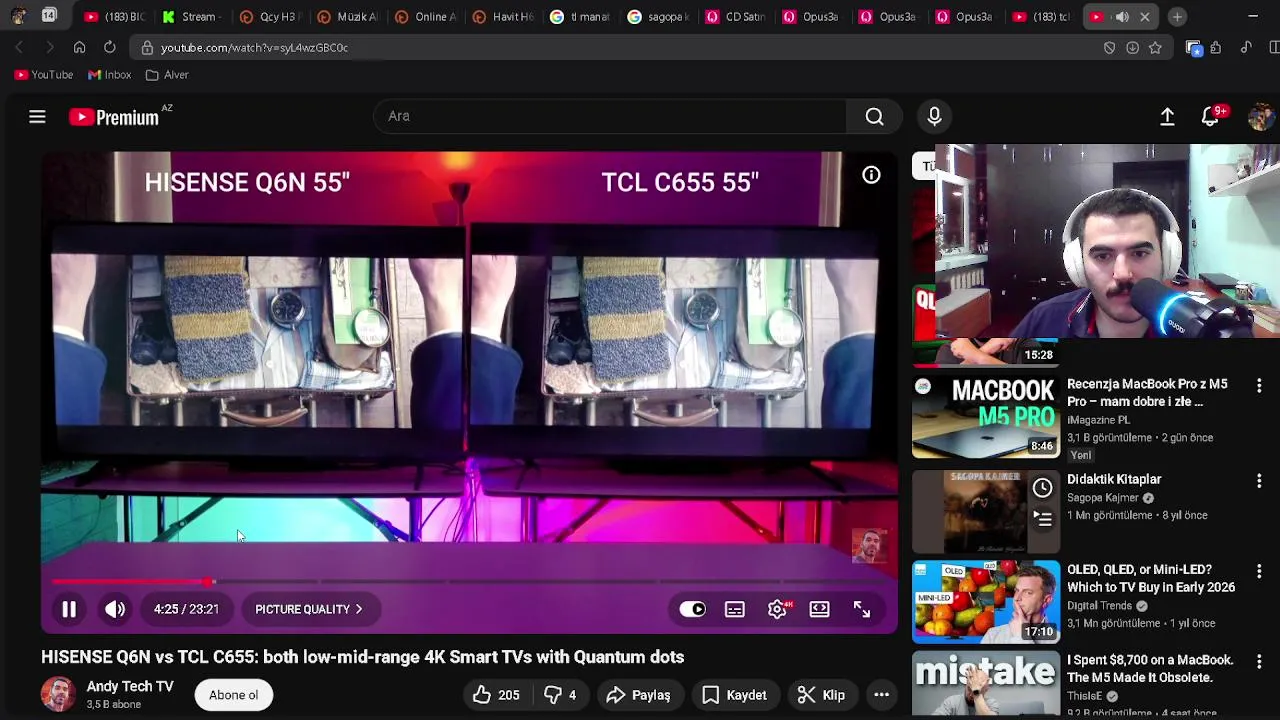Open the notifications bell
The width and height of the screenshot is (1280, 720).
1211,117
